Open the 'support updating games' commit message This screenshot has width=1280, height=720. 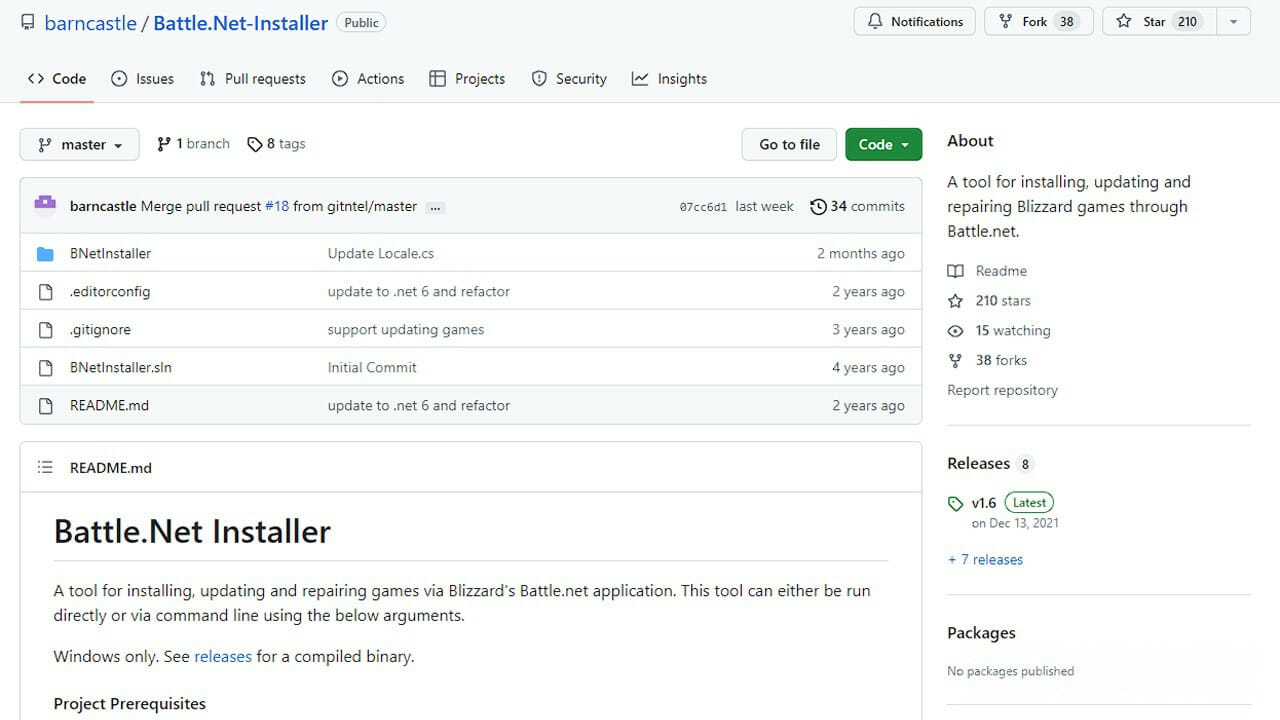click(x=406, y=330)
